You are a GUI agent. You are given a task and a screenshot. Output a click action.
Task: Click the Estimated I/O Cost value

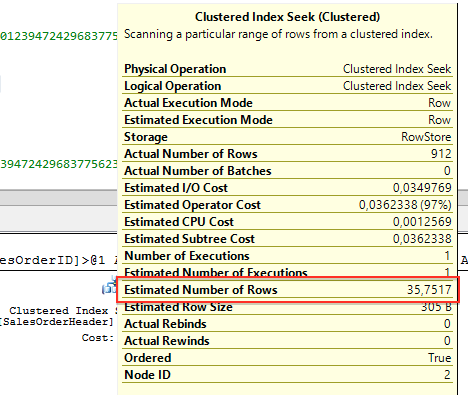pos(422,188)
